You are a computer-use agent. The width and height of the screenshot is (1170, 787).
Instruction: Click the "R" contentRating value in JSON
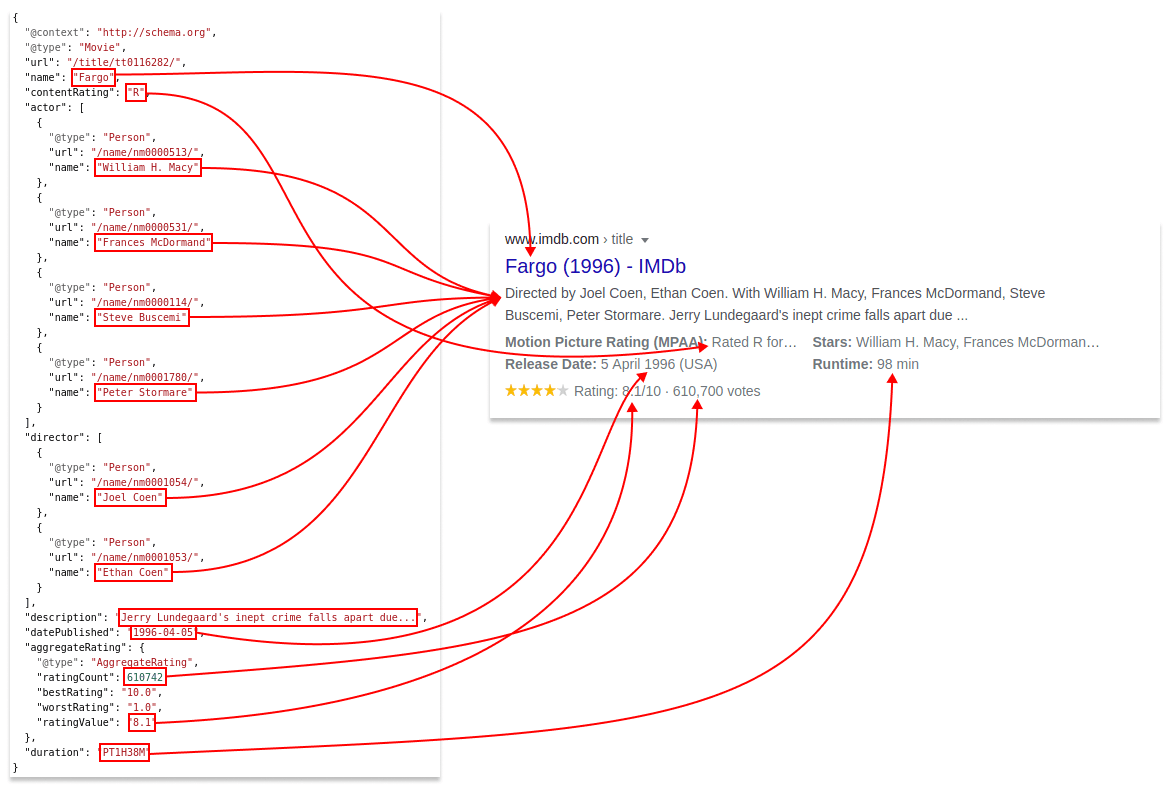(136, 93)
